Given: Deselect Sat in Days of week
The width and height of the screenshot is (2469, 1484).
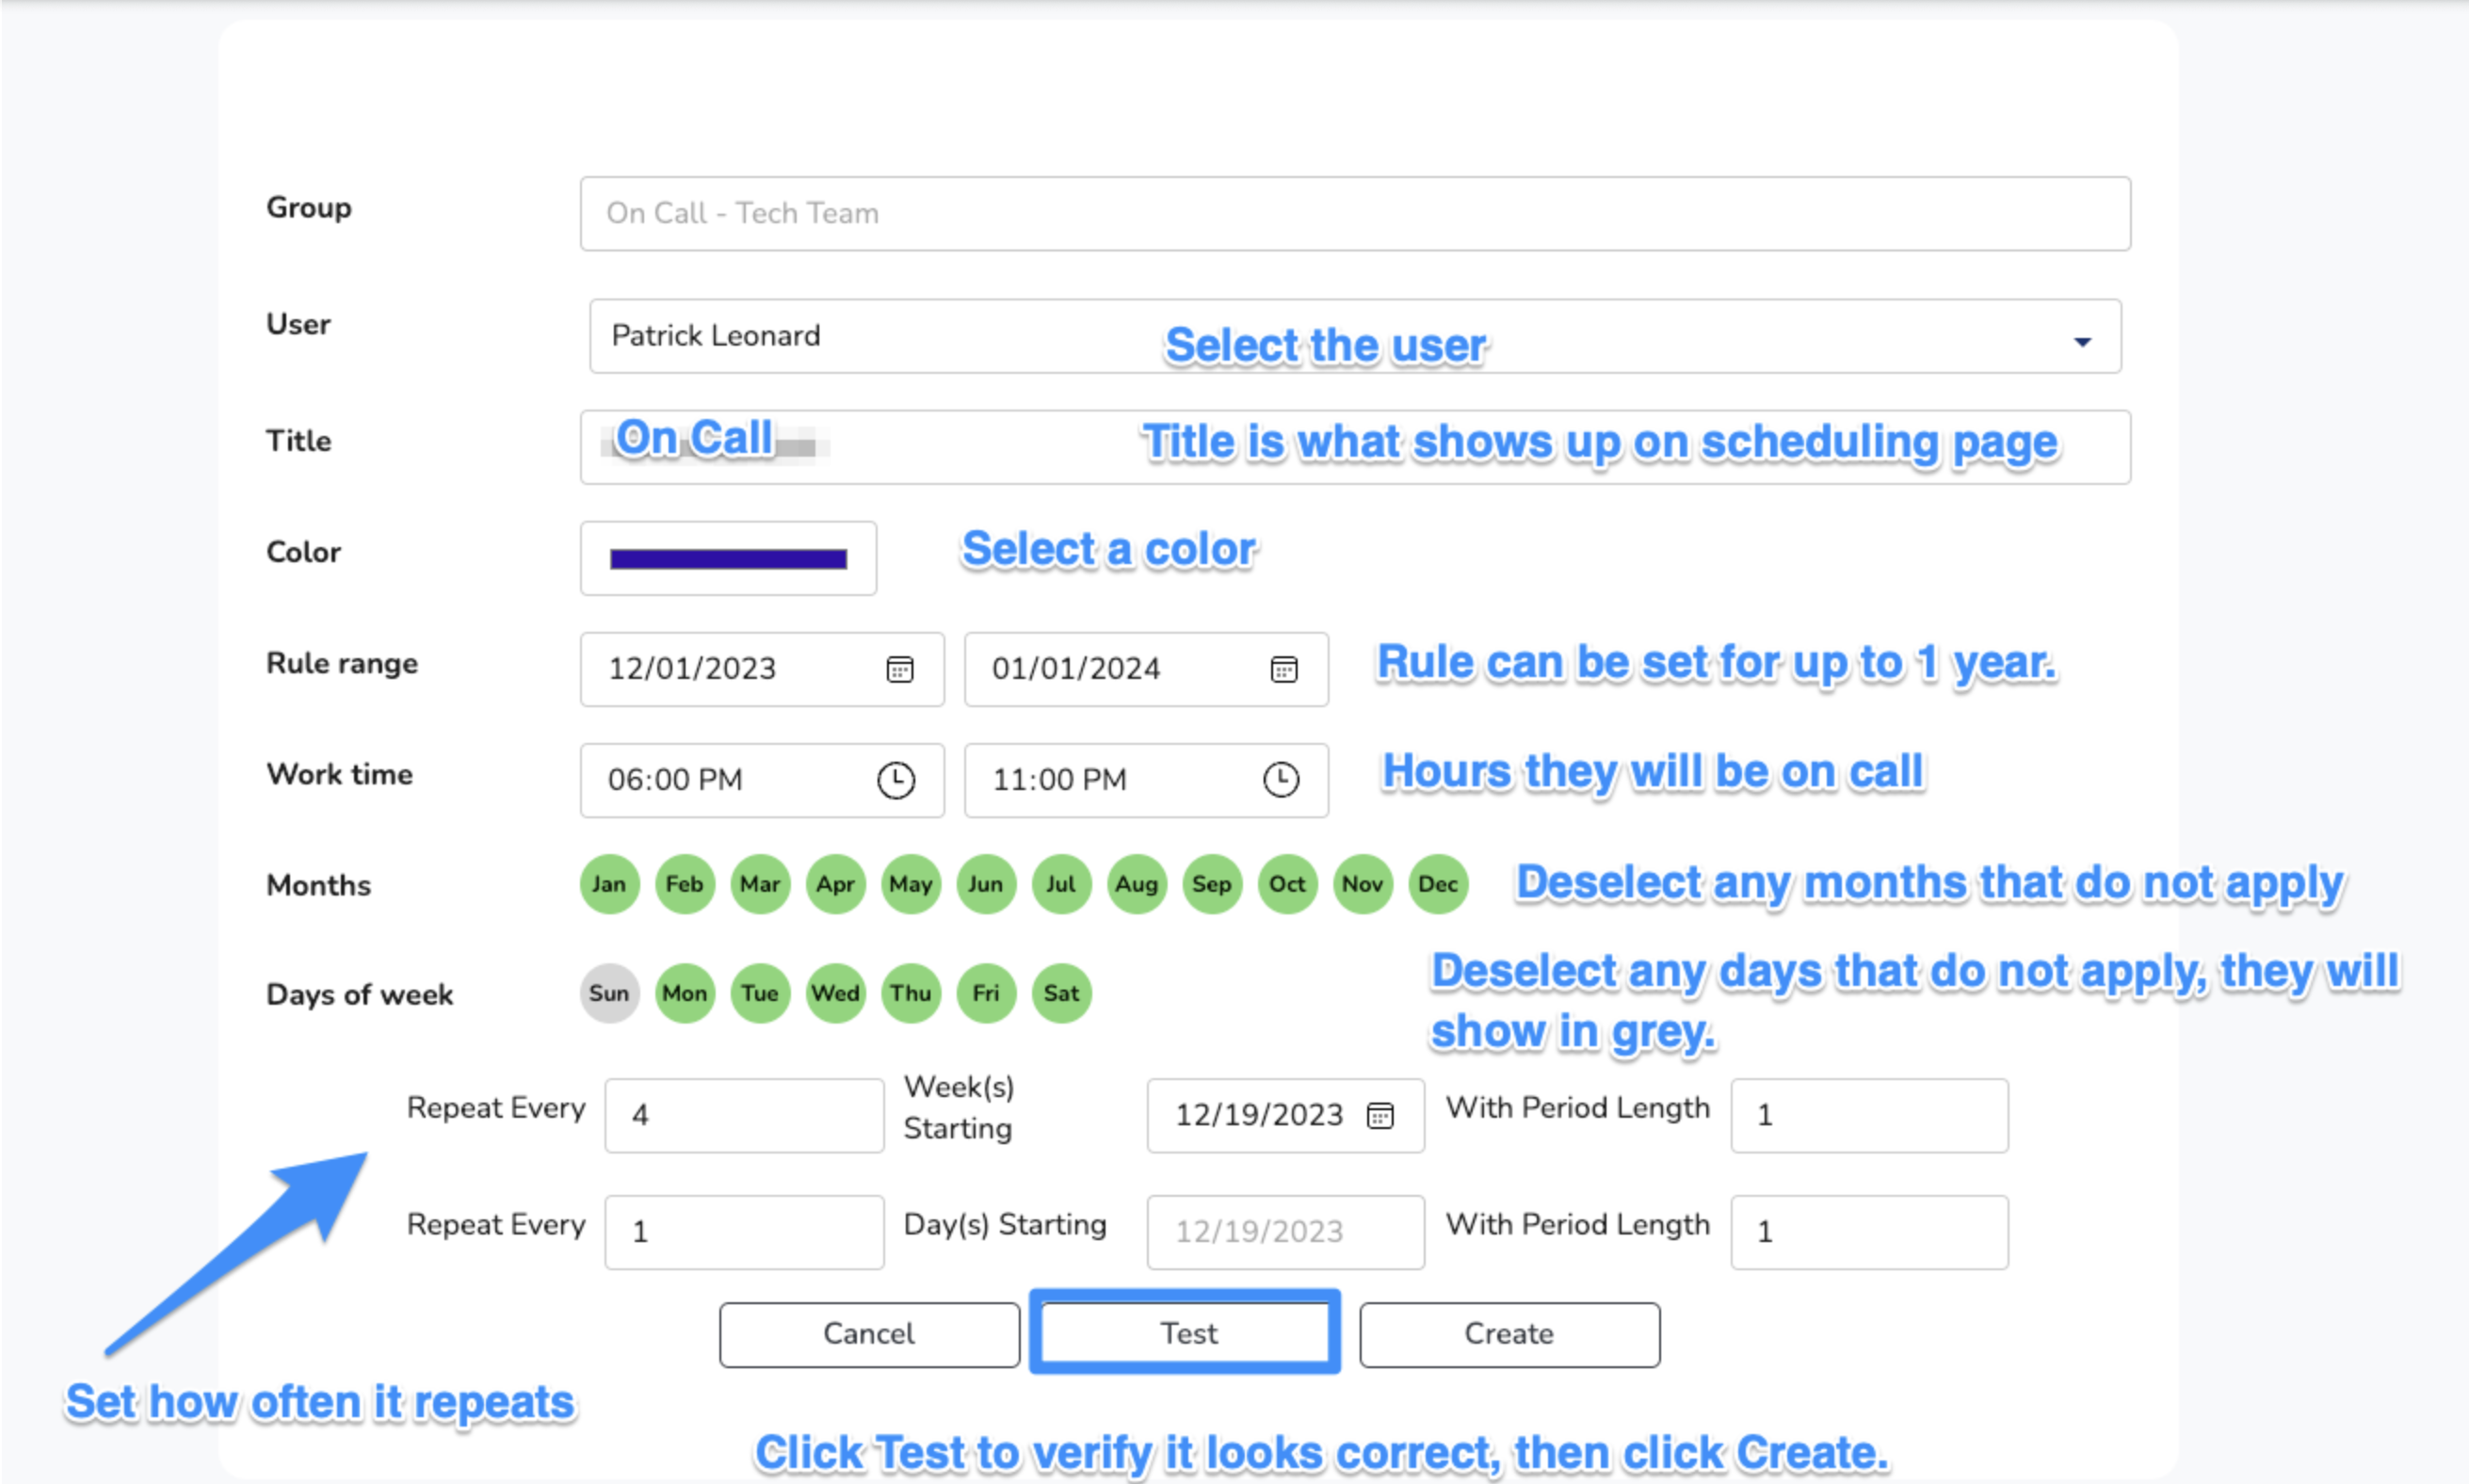Looking at the screenshot, I should (1061, 993).
